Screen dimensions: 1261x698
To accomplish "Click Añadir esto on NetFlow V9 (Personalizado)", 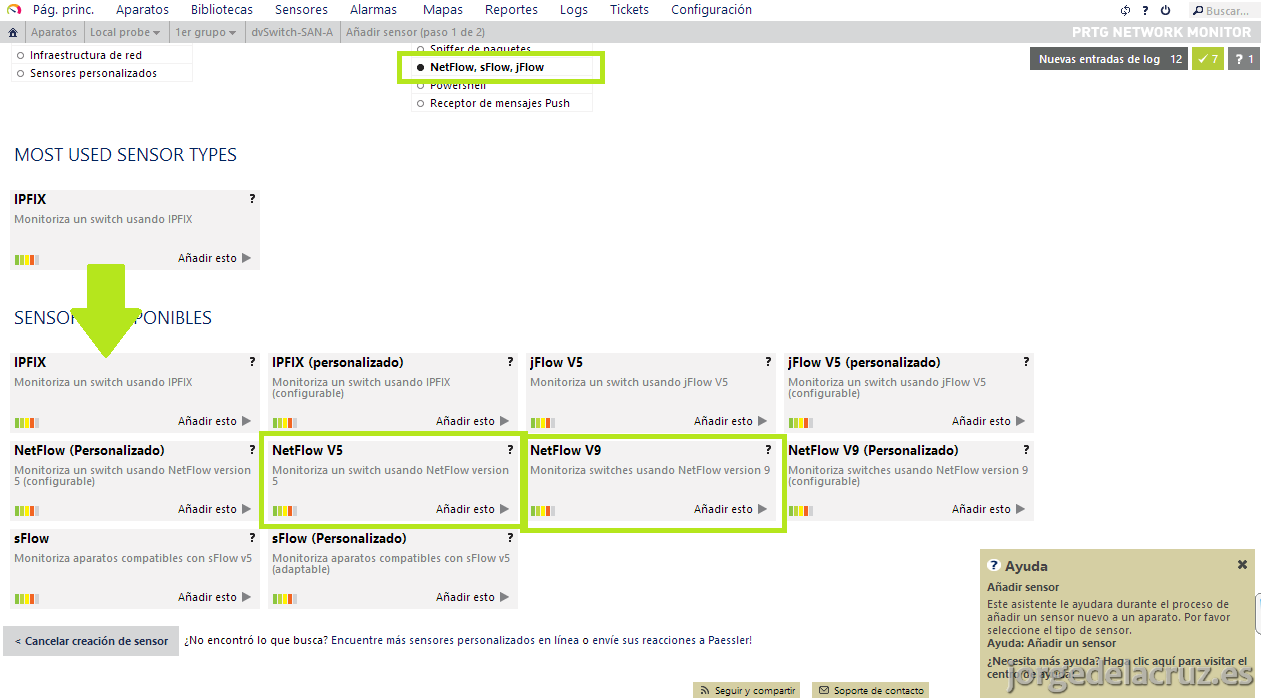I will click(x=988, y=509).
